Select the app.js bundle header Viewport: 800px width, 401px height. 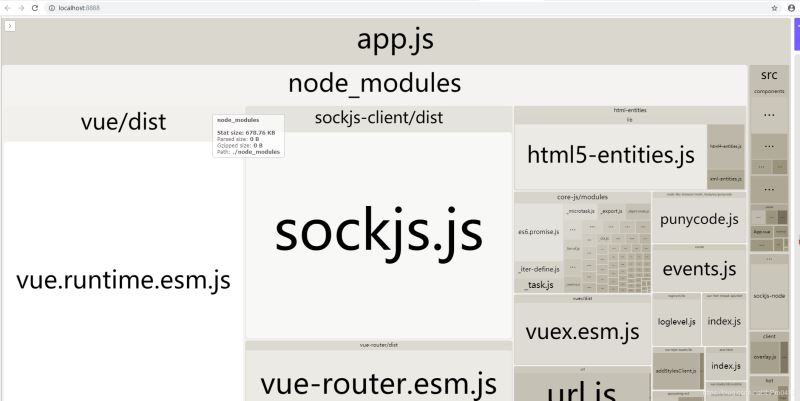tap(395, 40)
